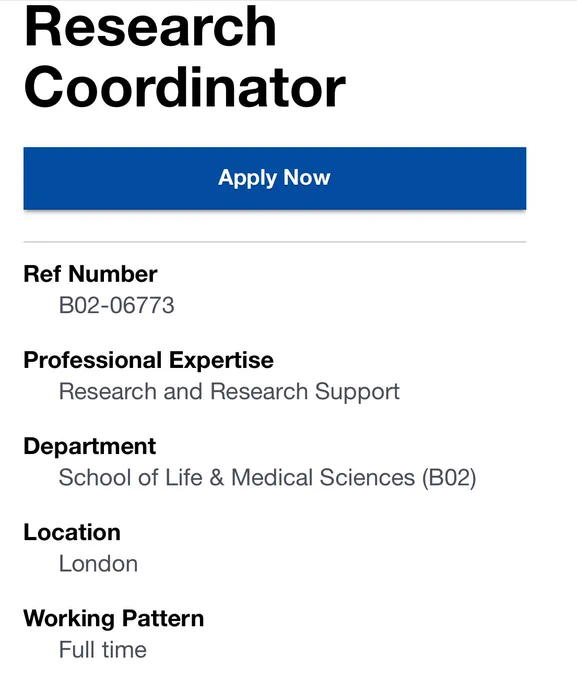Click the Ref Number label
Image resolution: width=577 pixels, height=680 pixels.
point(90,274)
